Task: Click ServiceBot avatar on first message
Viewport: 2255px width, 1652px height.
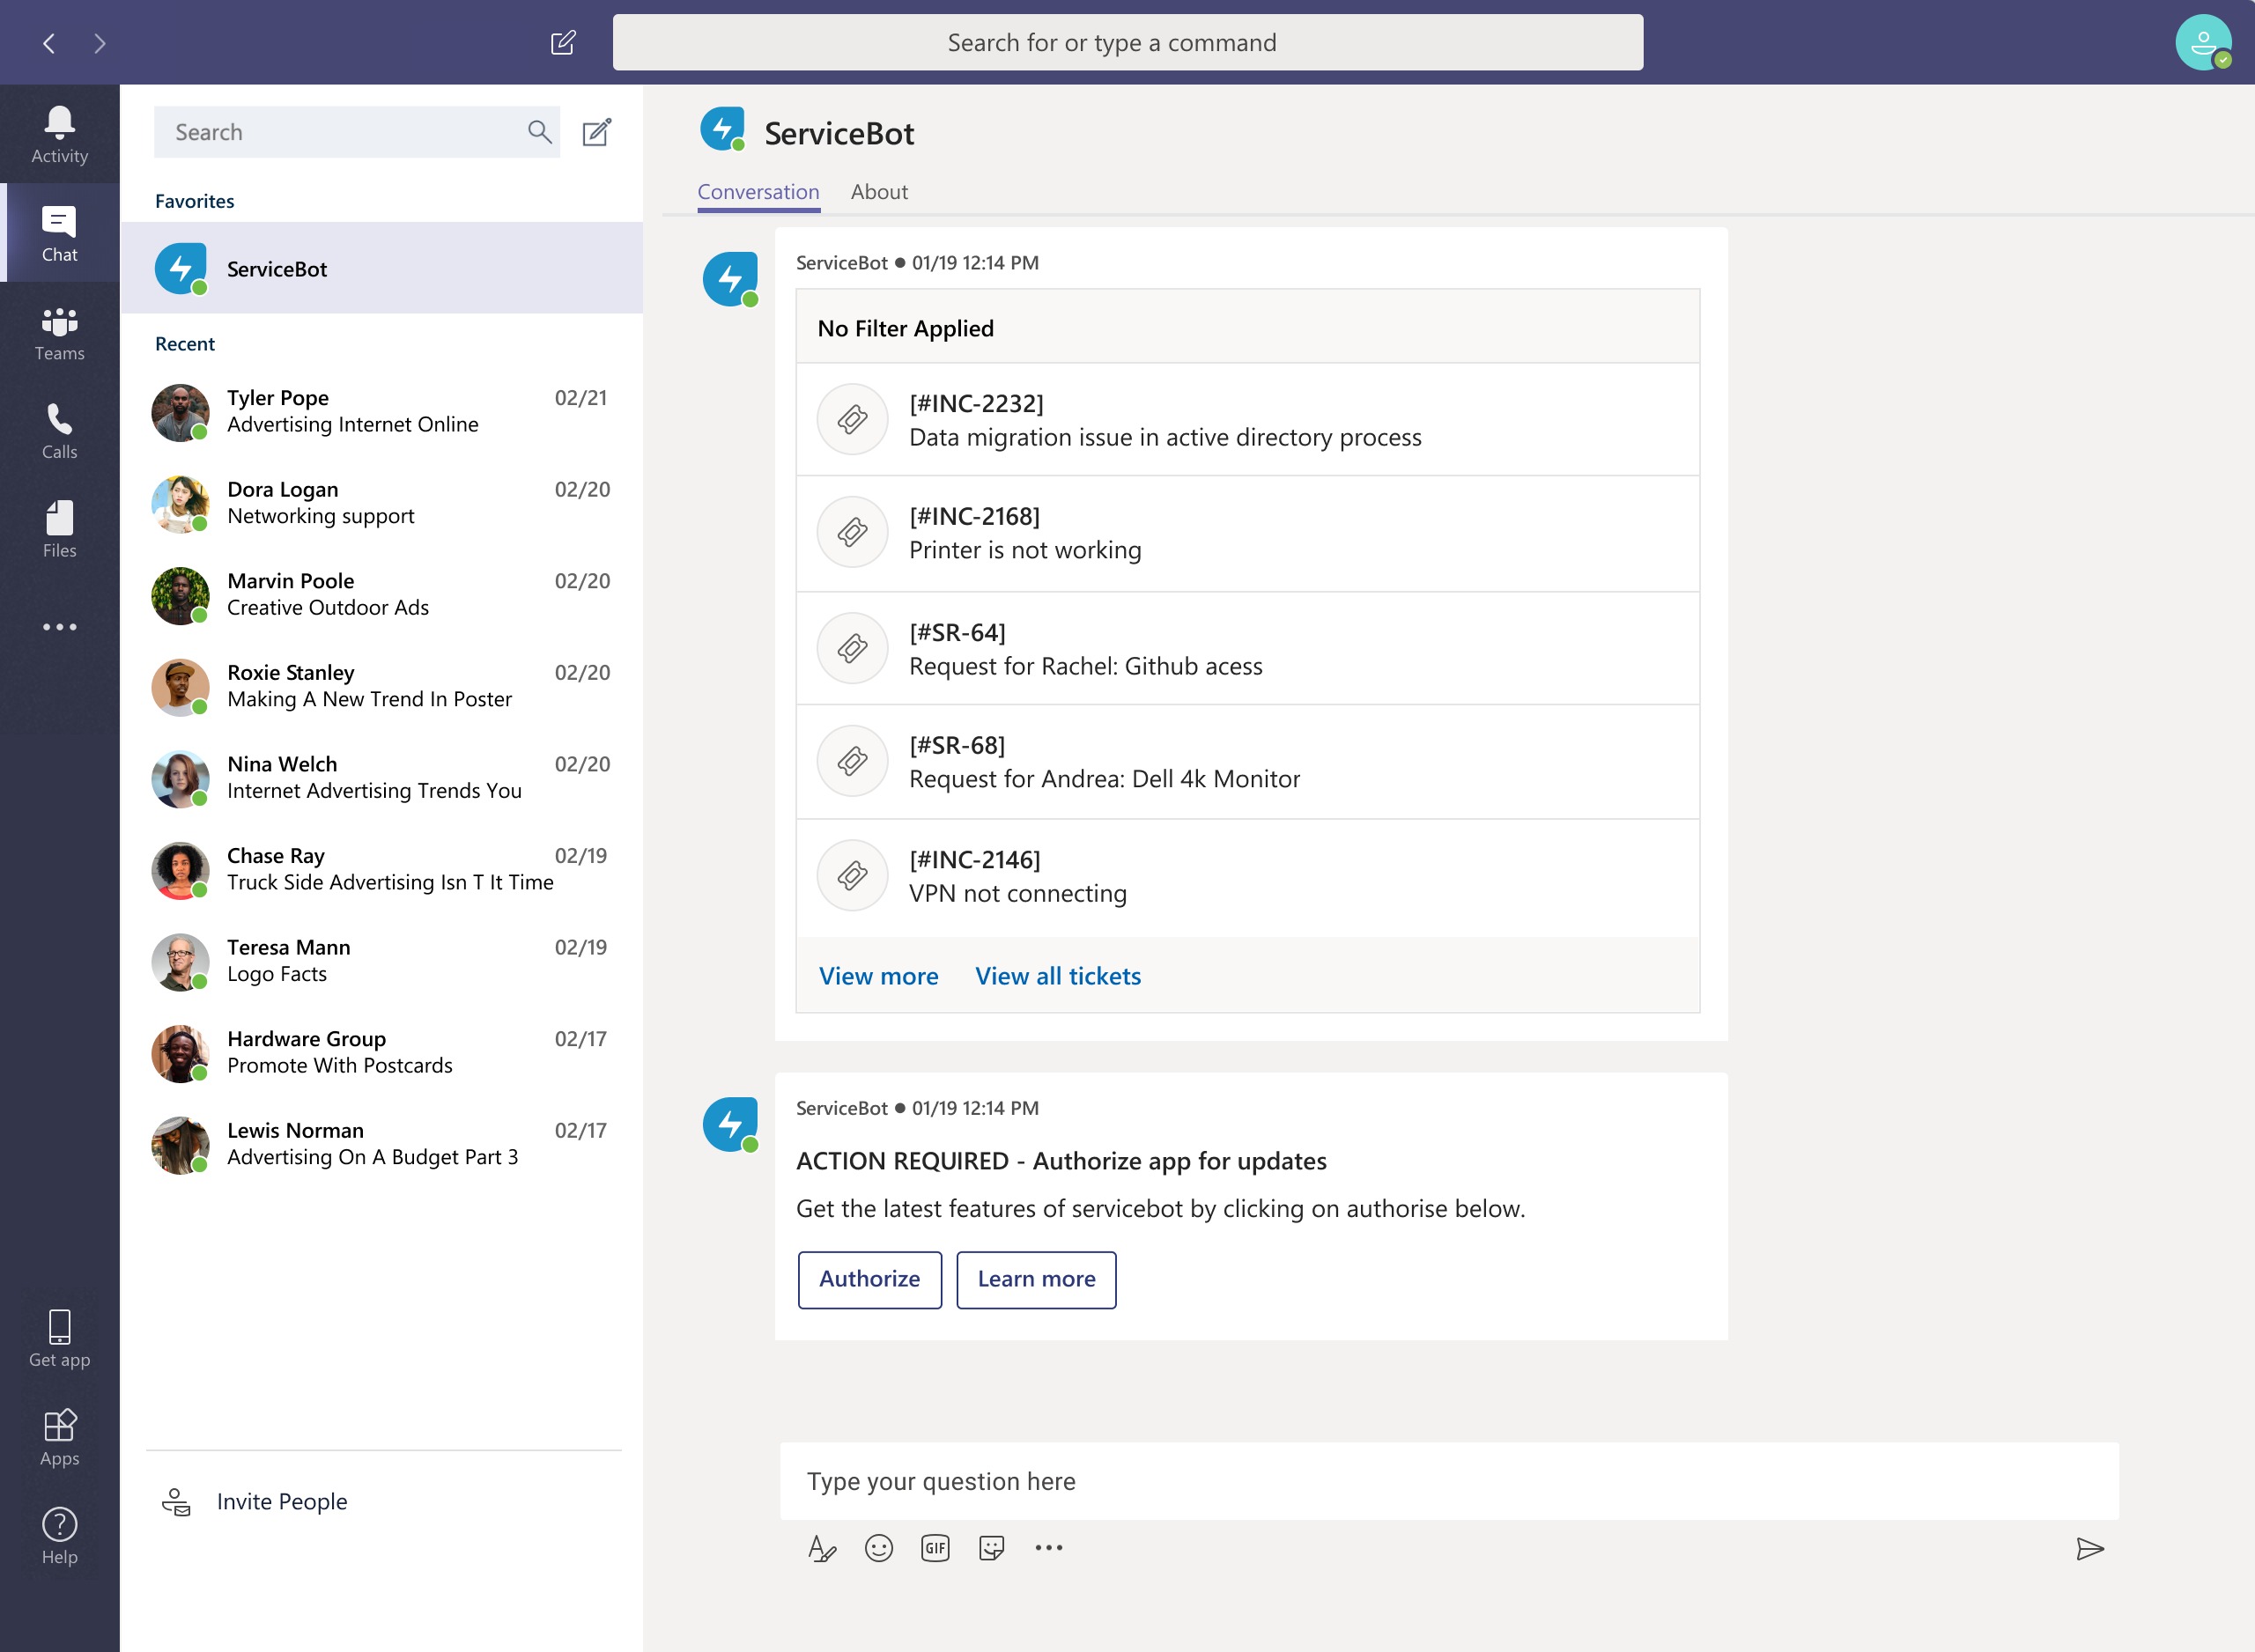Action: click(730, 279)
